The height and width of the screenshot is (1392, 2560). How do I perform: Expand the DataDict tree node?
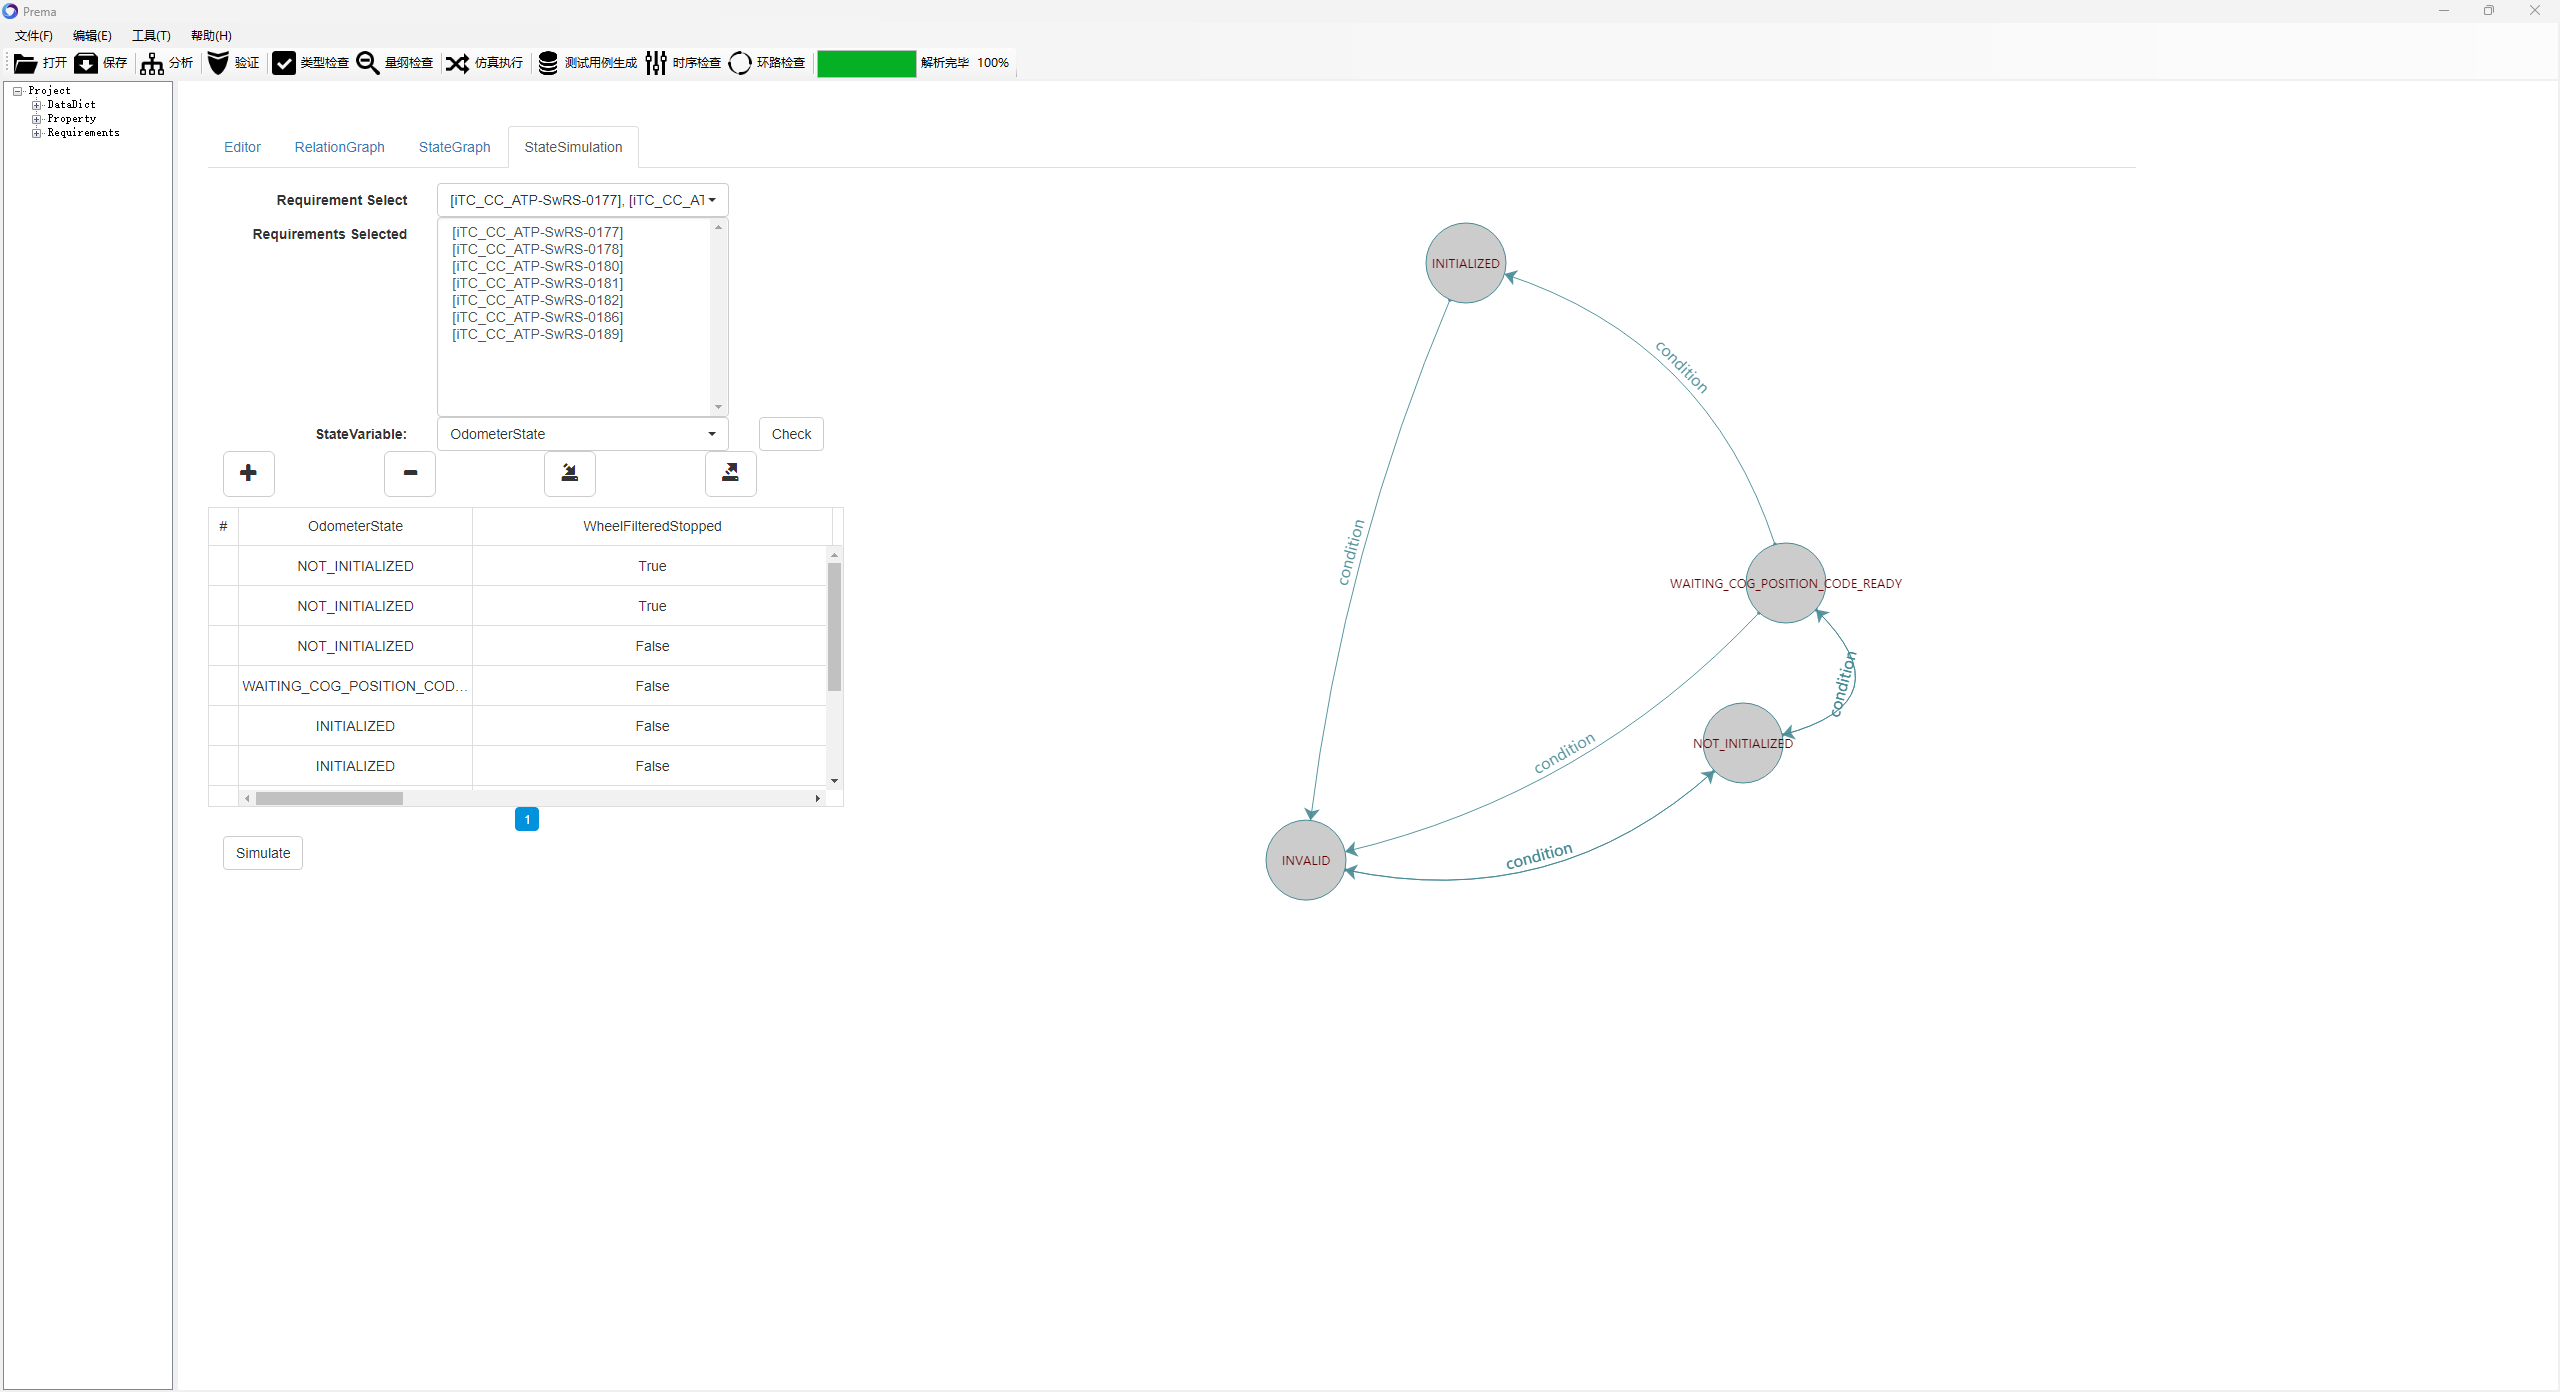(37, 105)
